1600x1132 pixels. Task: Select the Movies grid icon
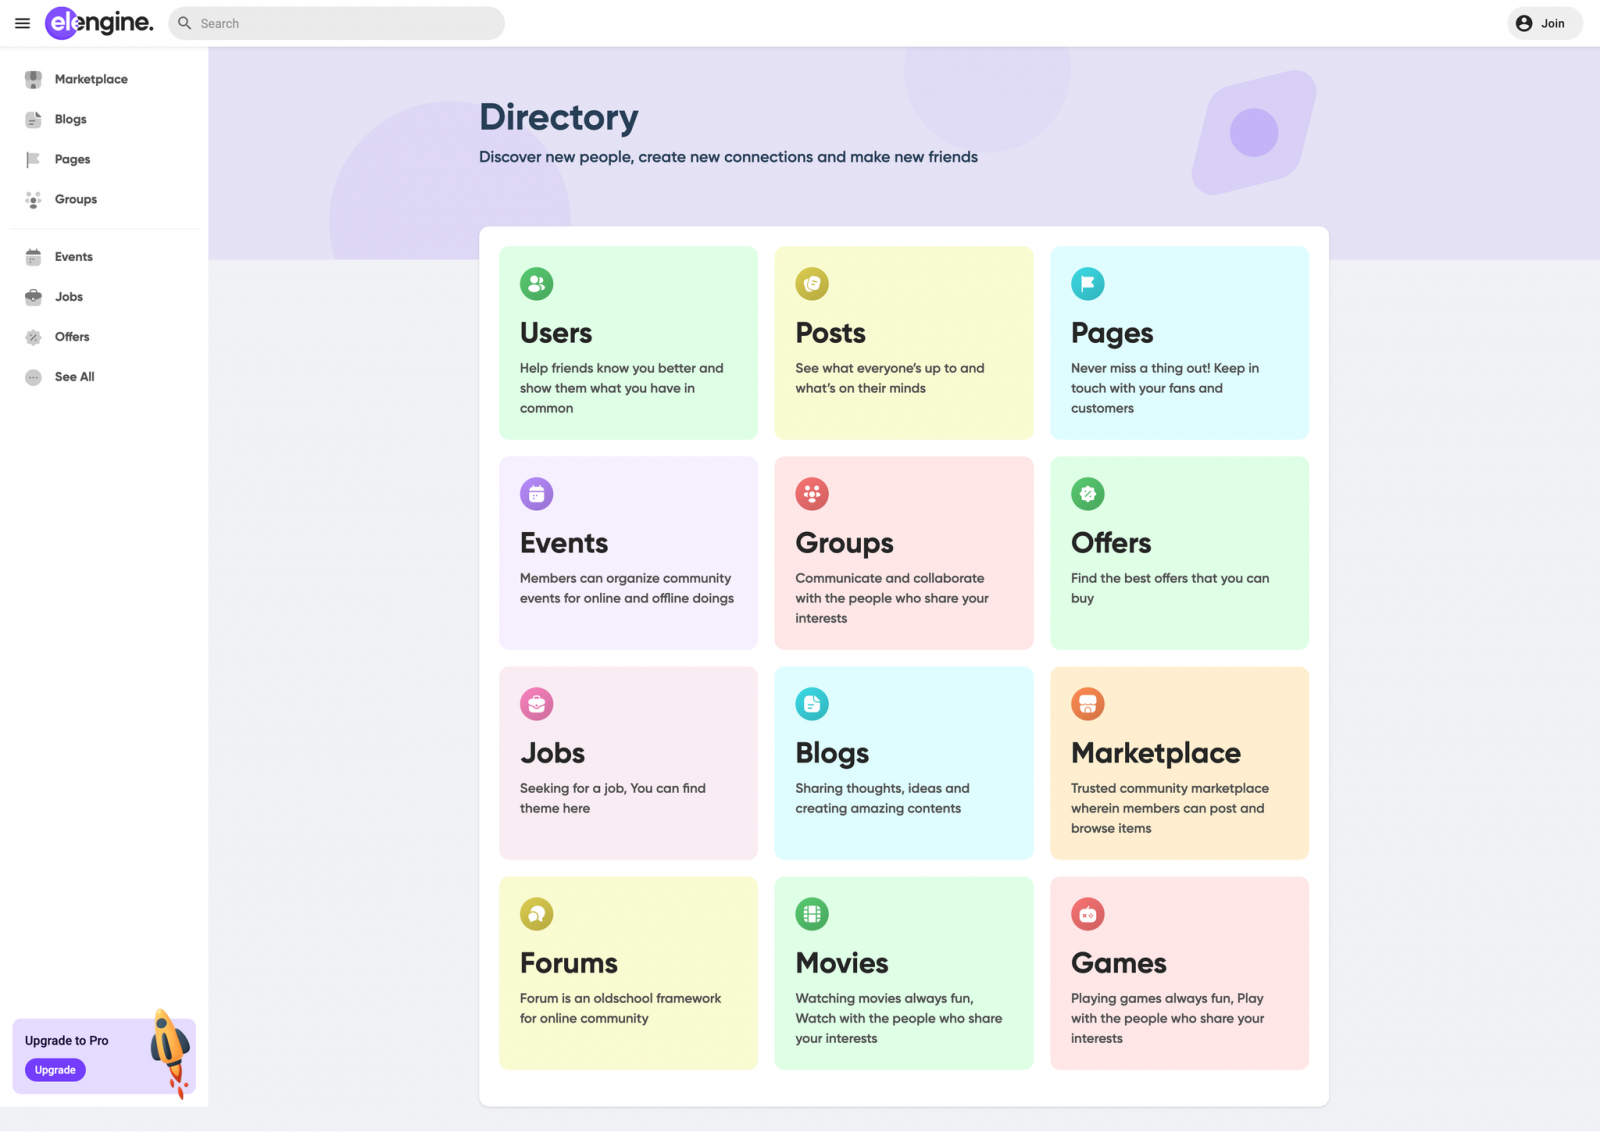point(811,913)
